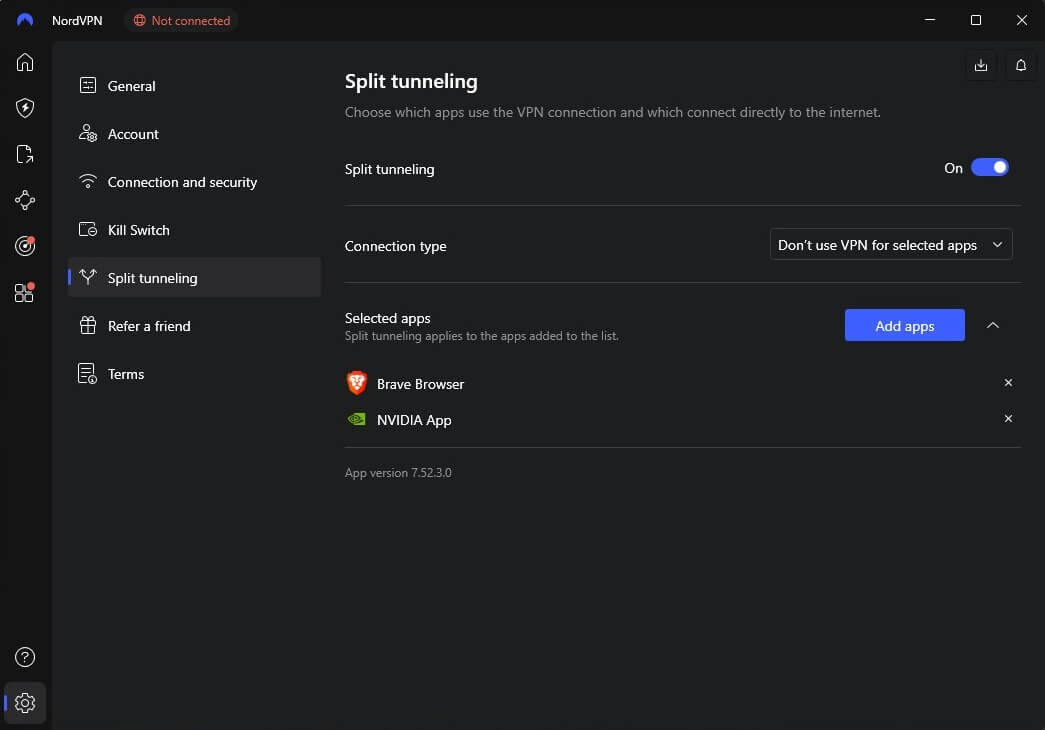Viewport: 1045px width, 730px height.
Task: Open the Connection type dropdown
Action: [890, 244]
